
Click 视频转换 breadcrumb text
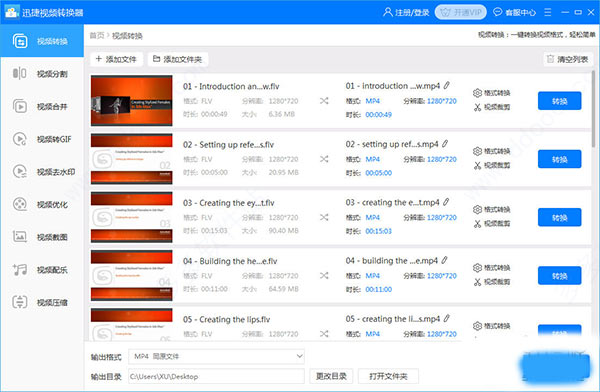click(127, 36)
